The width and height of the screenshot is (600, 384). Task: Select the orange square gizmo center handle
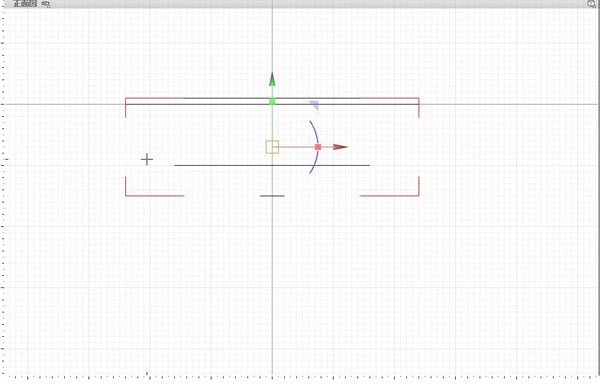[x=272, y=147]
